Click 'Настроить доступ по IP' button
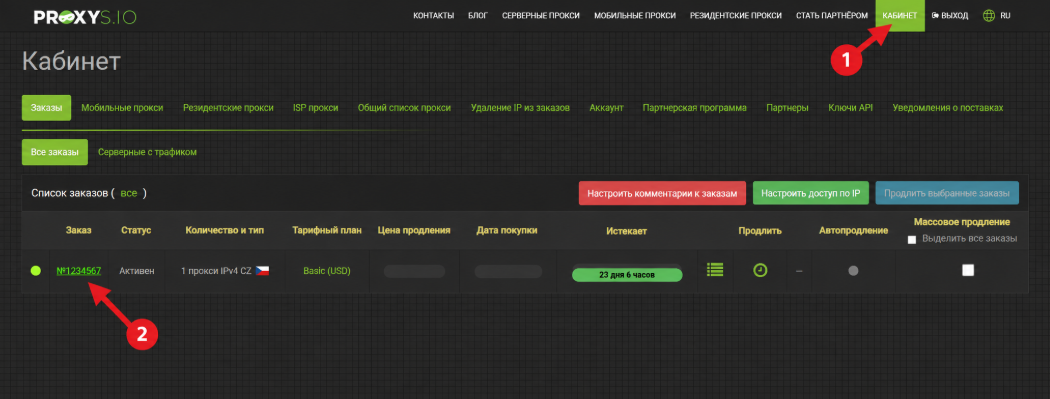Image resolution: width=1050 pixels, height=399 pixels. pos(811,193)
